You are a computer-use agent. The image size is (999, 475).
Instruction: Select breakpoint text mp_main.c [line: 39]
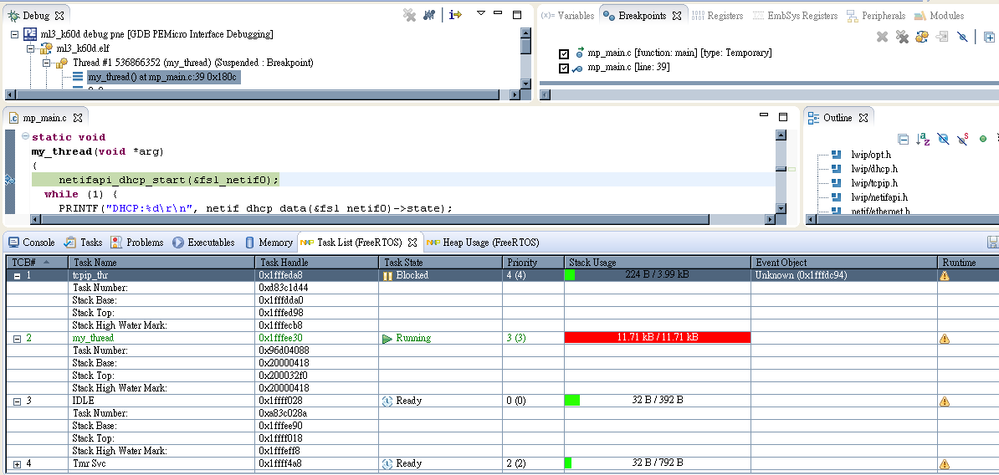628,67
